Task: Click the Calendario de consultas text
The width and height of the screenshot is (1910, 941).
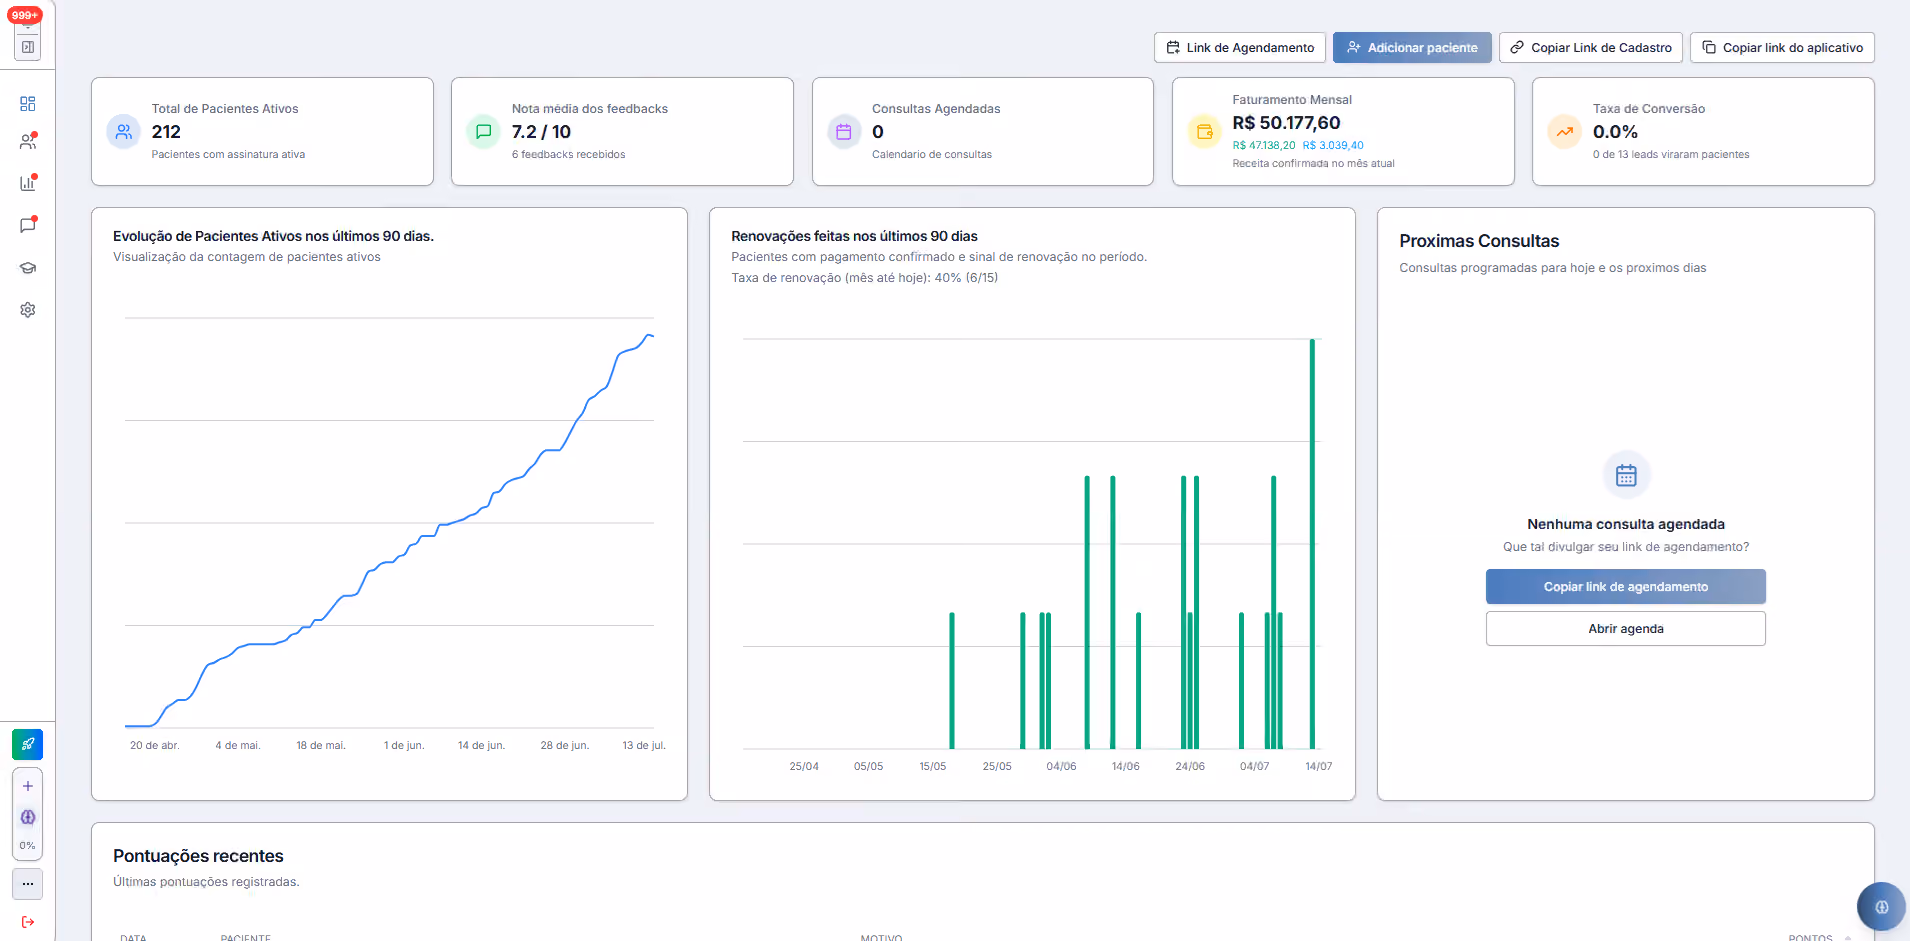Action: pyautogui.click(x=932, y=155)
